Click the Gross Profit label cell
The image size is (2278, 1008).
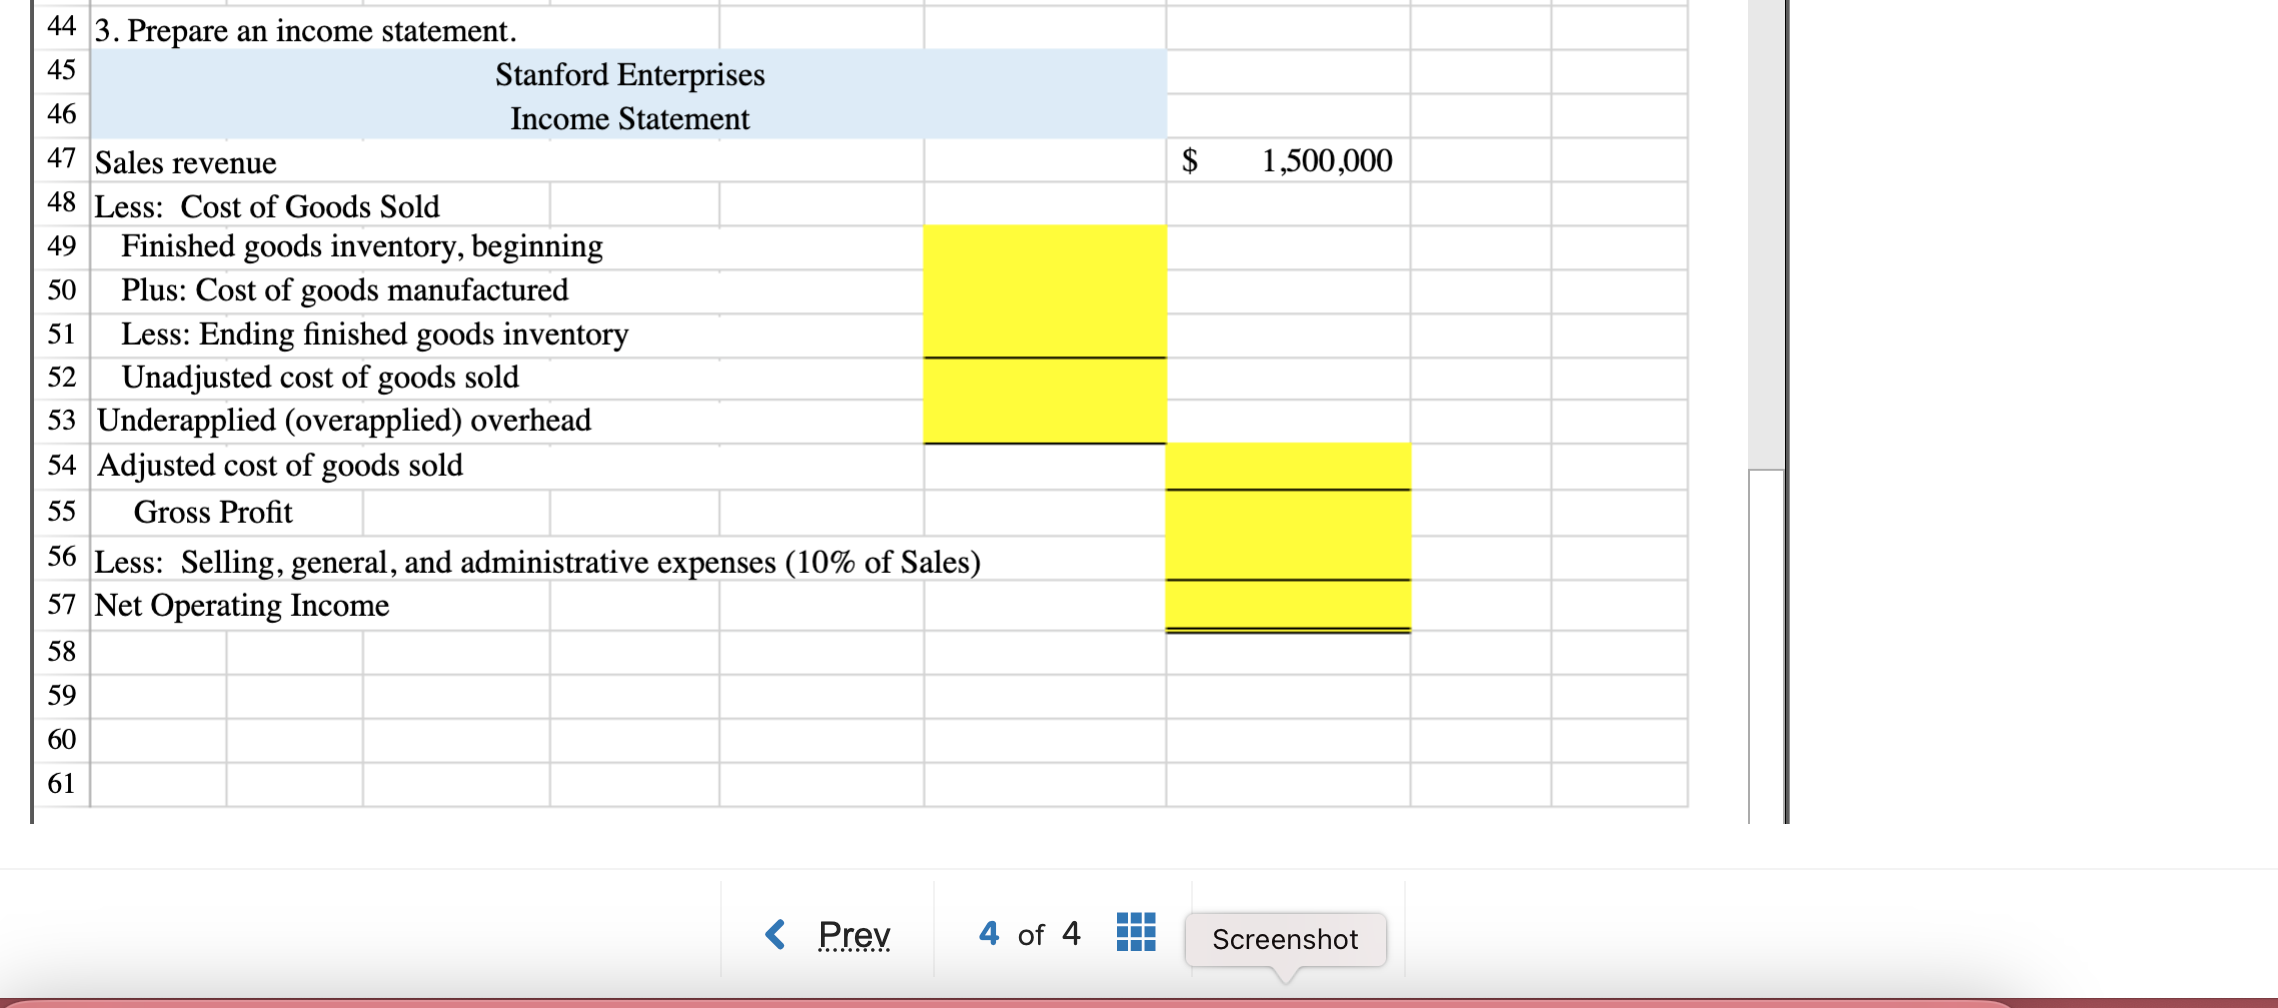tap(213, 512)
